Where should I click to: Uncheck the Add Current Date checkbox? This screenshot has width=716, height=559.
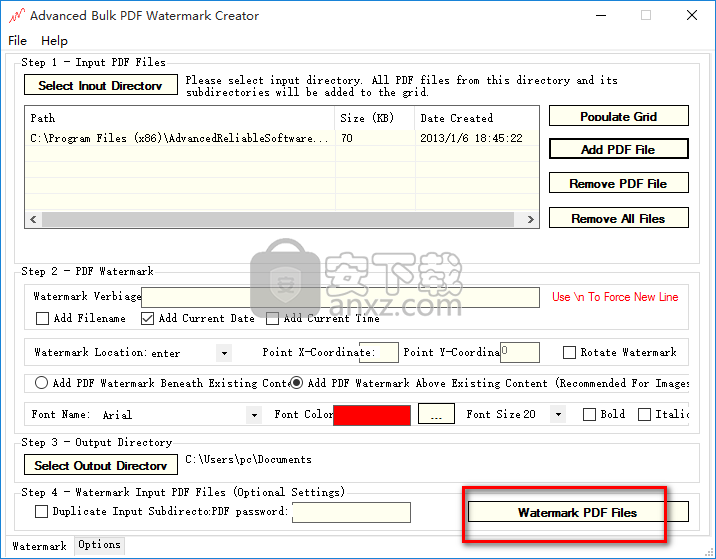click(147, 318)
